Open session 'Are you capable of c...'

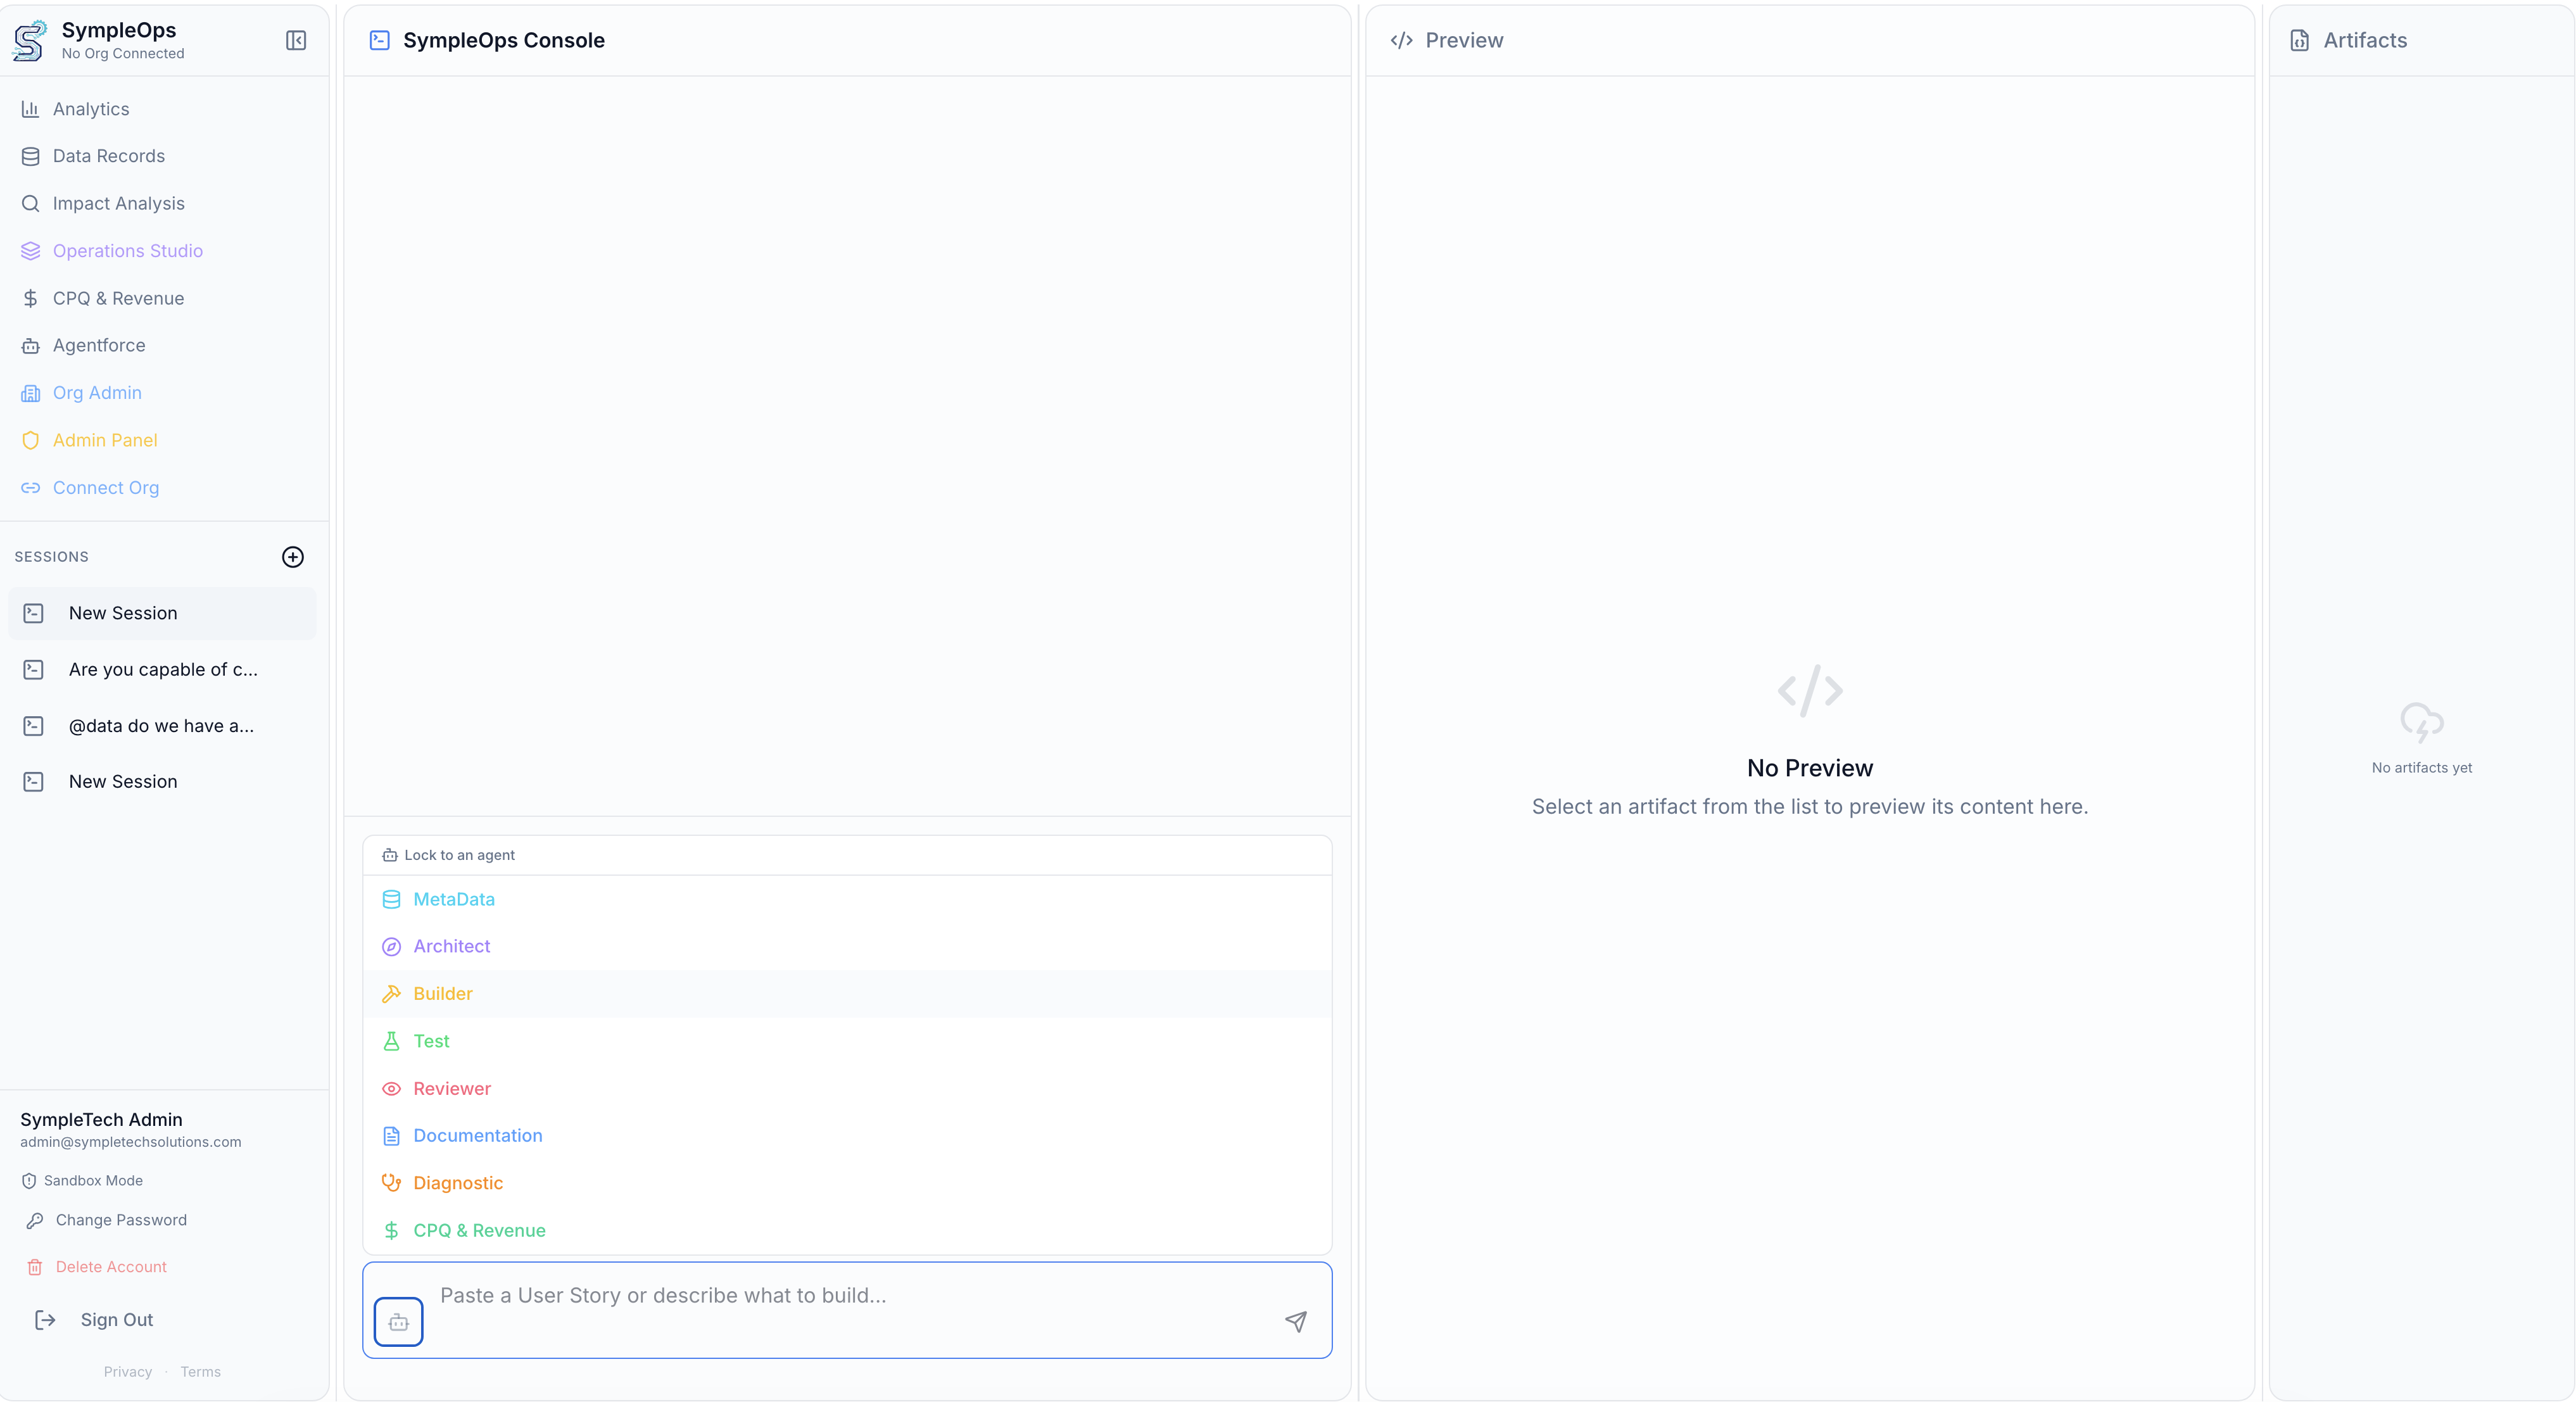point(162,669)
